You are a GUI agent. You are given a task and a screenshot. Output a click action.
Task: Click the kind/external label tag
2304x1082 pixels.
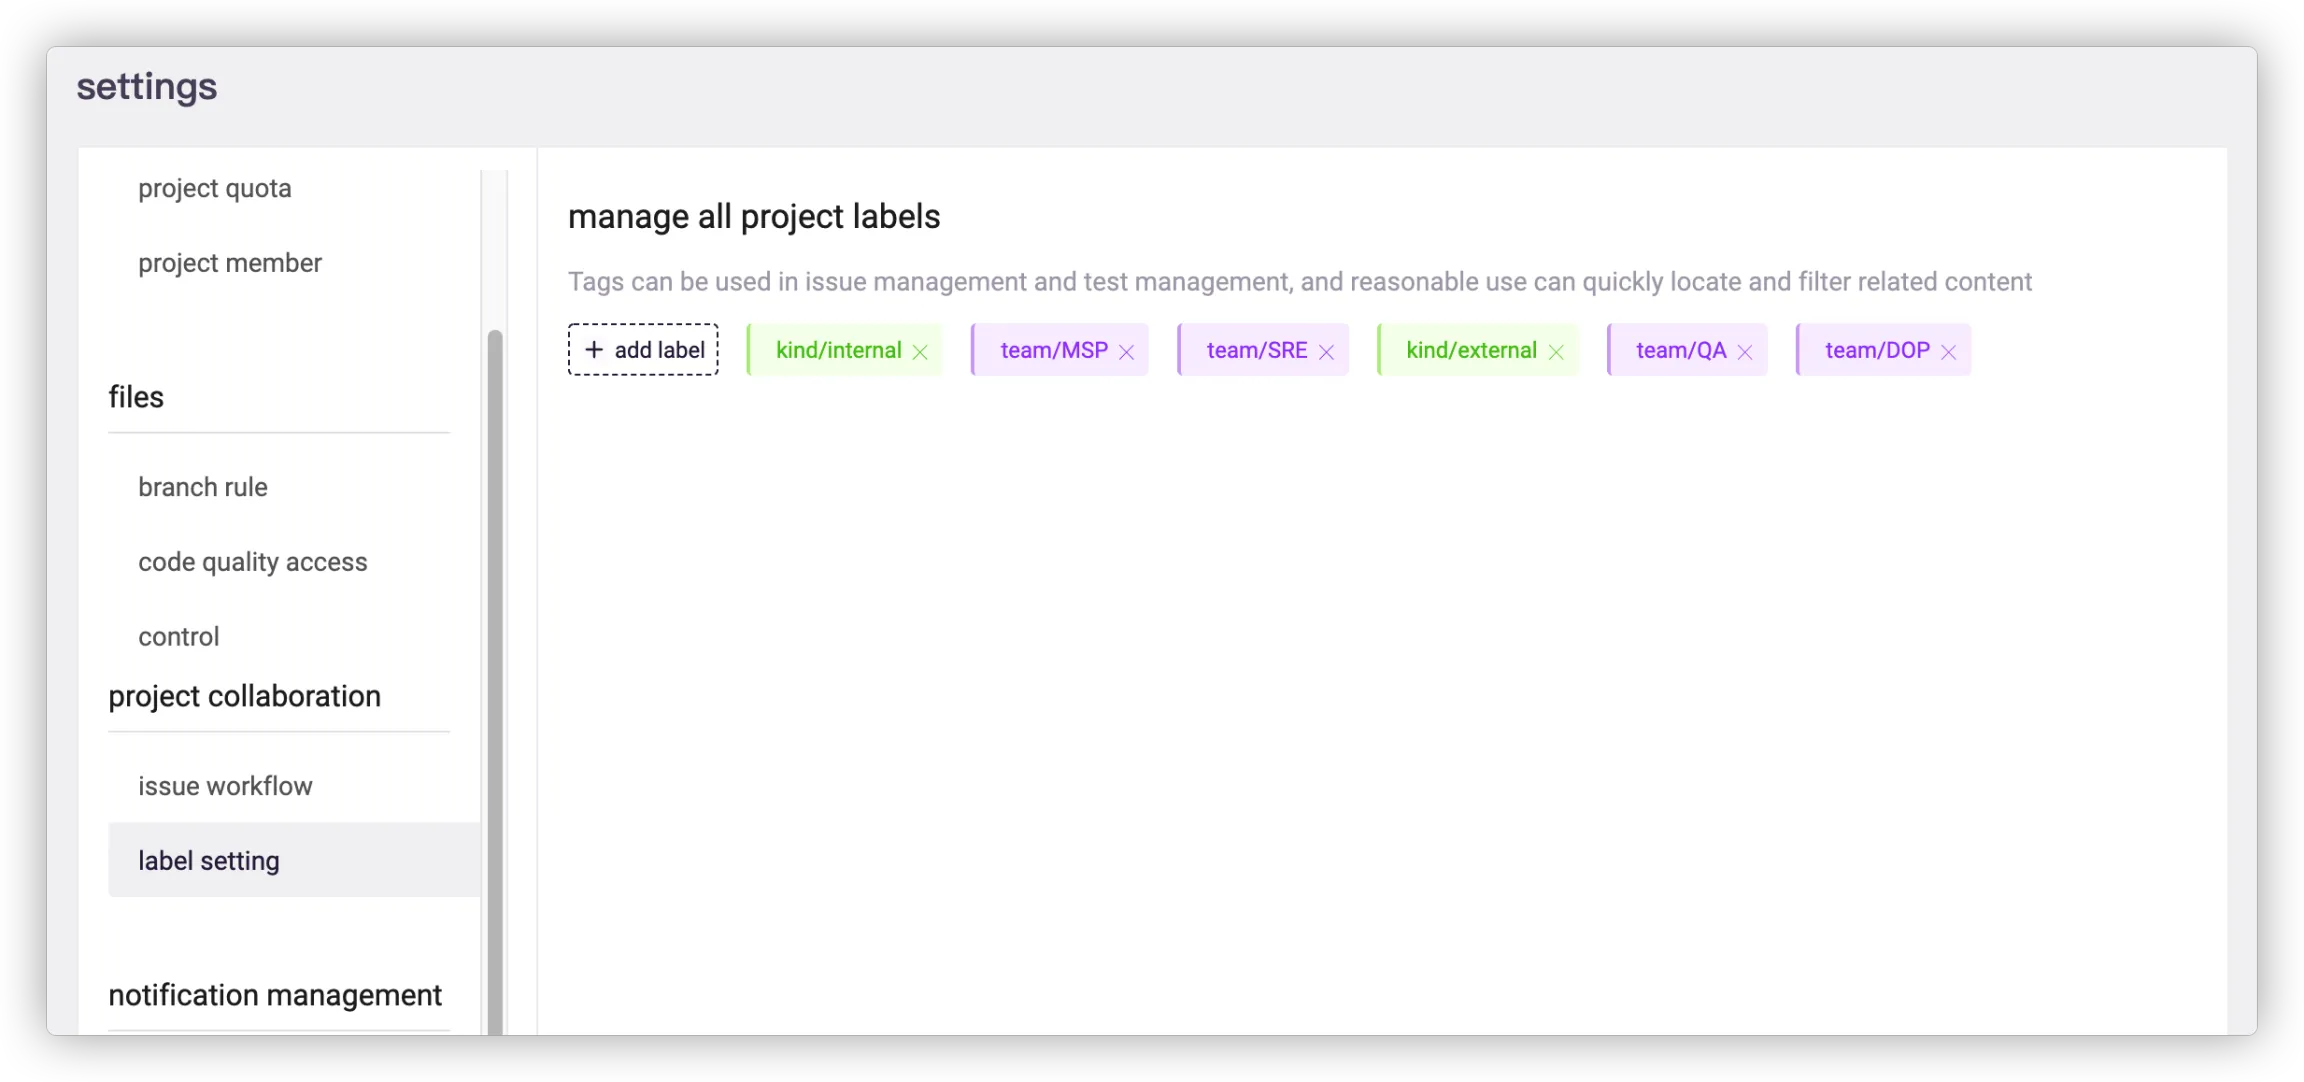(x=1470, y=350)
